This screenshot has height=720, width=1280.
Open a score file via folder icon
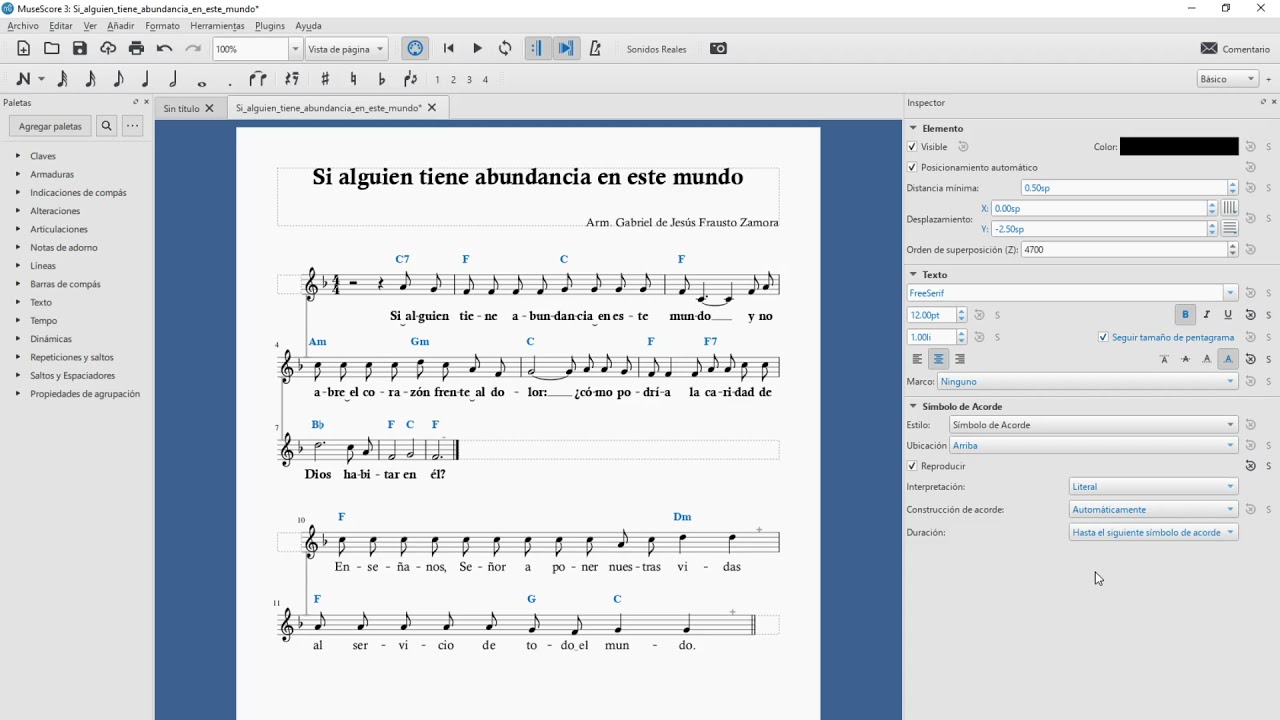(x=52, y=48)
